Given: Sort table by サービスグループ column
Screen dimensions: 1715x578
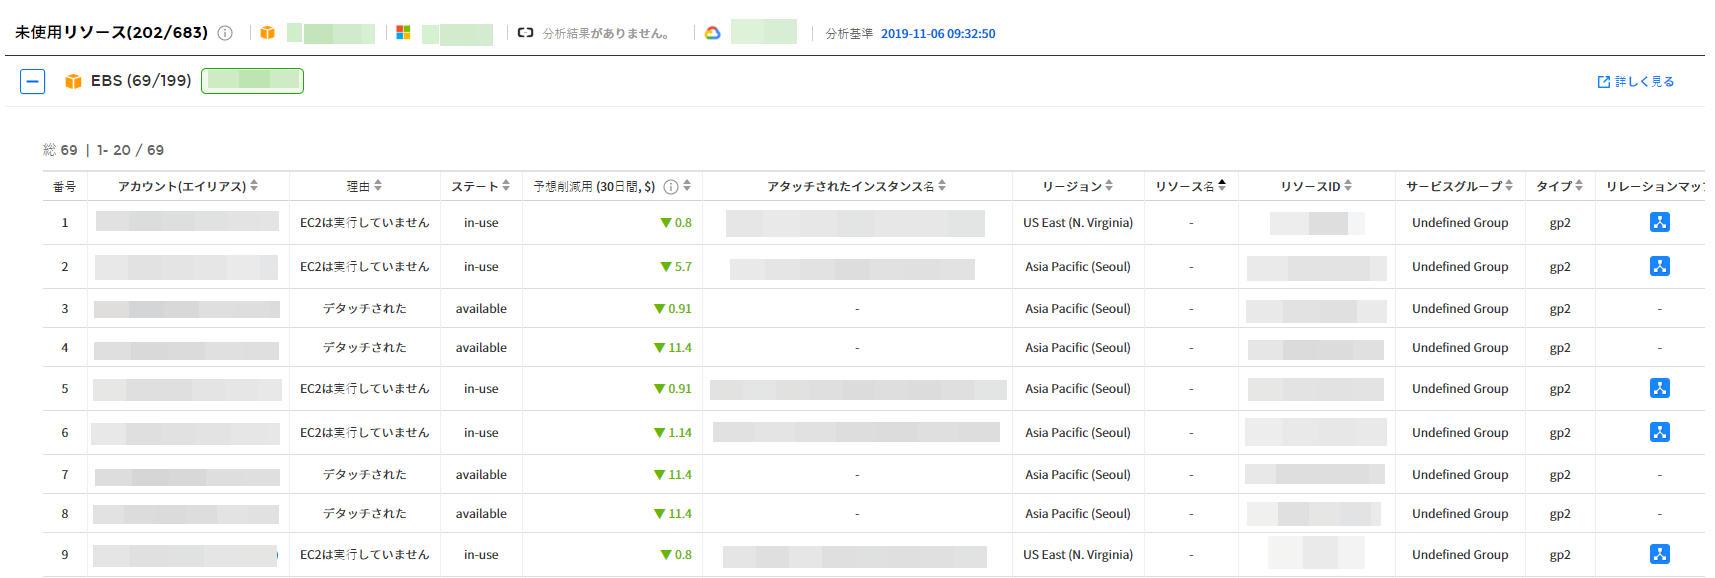Looking at the screenshot, I should [1509, 186].
